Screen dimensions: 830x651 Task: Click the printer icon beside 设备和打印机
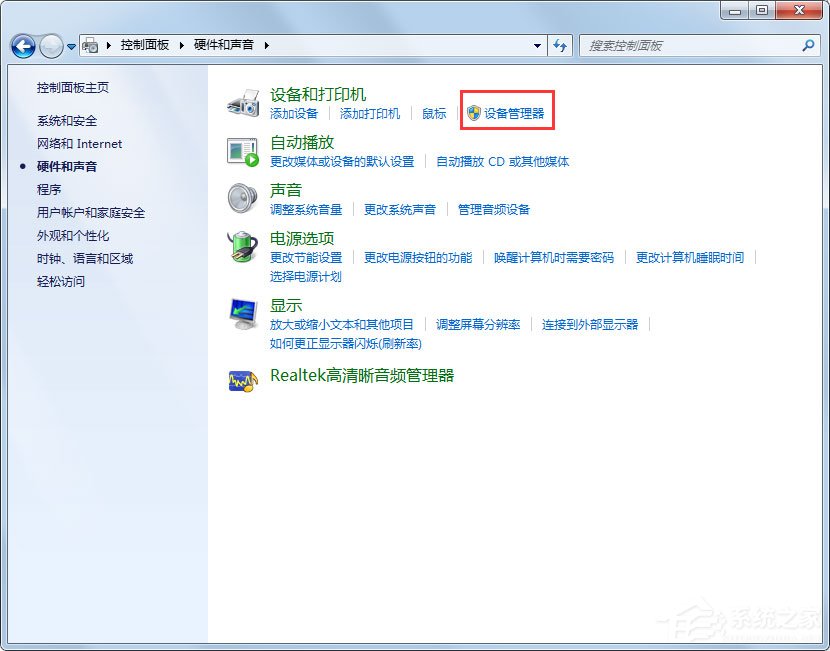pos(240,102)
